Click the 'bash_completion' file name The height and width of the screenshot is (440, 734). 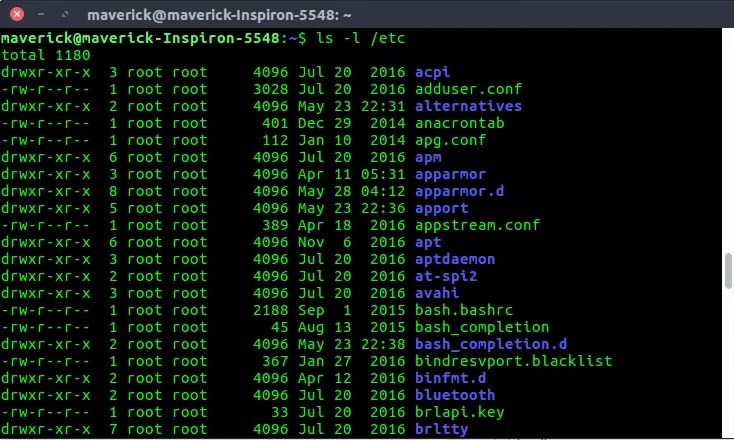click(x=482, y=327)
